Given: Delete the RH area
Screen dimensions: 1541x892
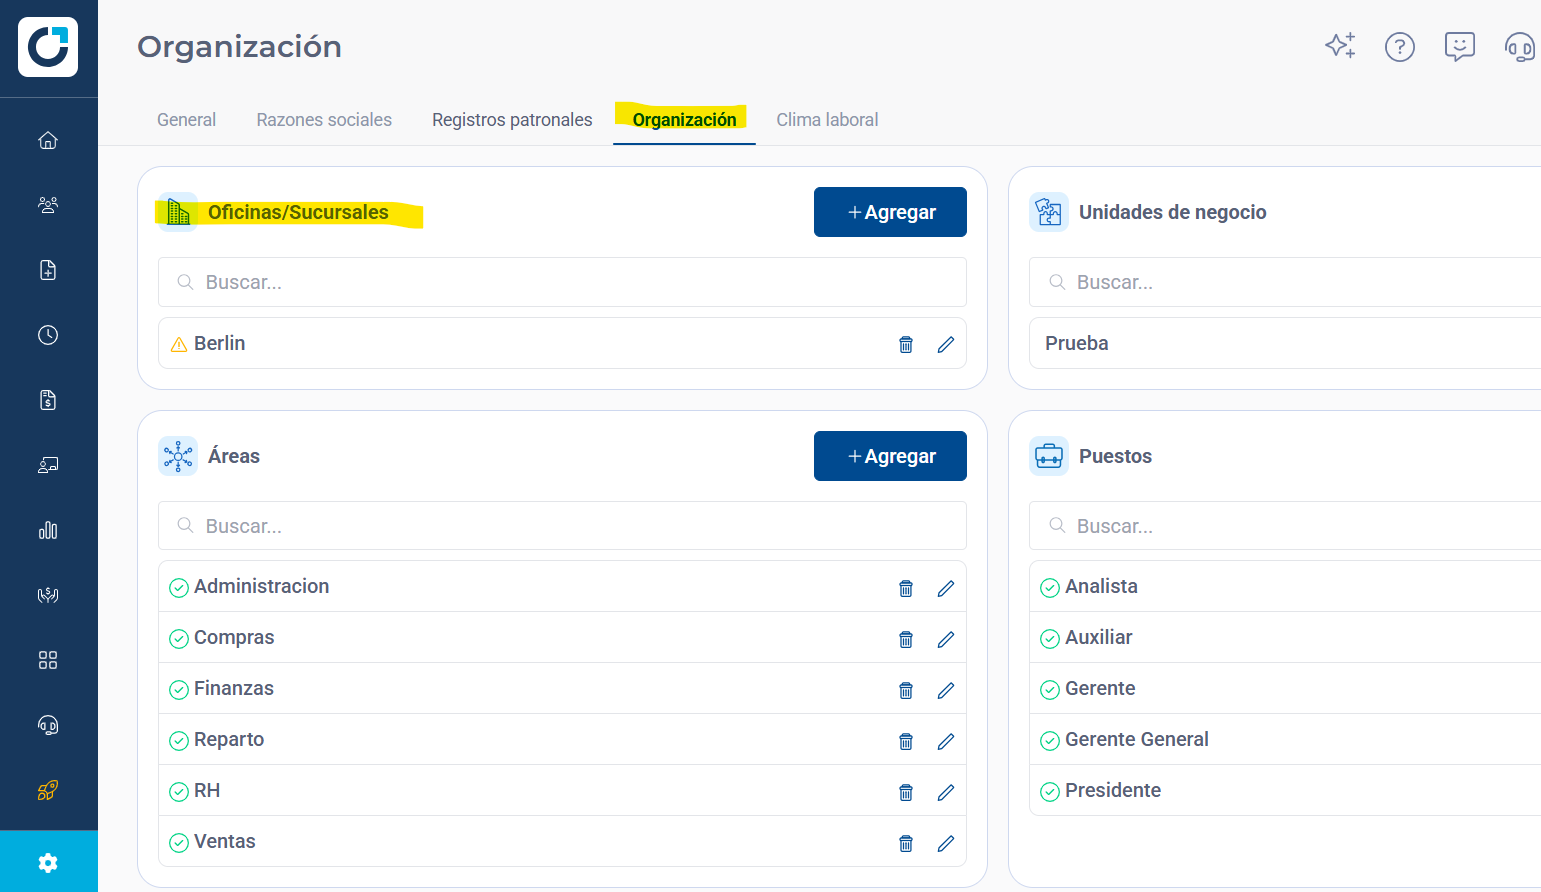Looking at the screenshot, I should pos(906,792).
